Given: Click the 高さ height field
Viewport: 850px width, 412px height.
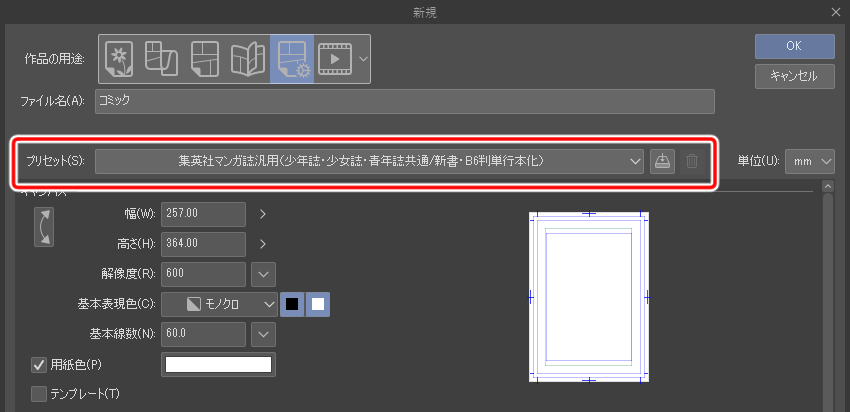Looking at the screenshot, I should (x=203, y=244).
